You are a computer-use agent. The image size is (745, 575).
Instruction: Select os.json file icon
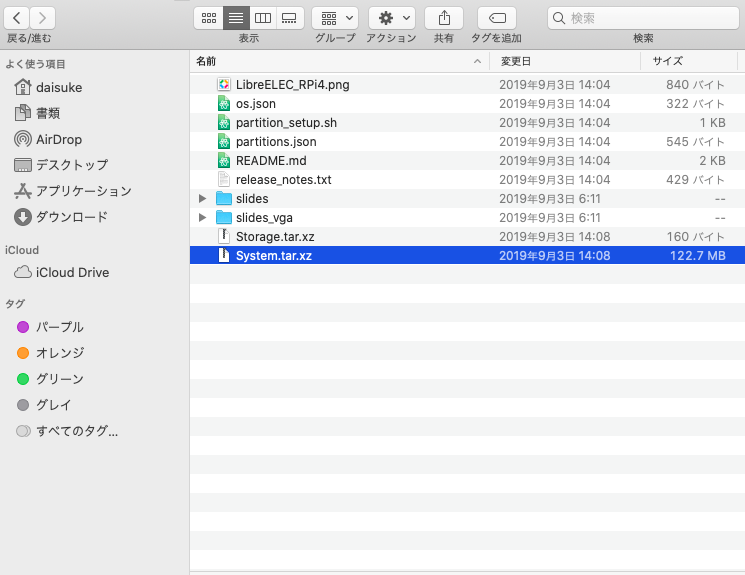224,104
